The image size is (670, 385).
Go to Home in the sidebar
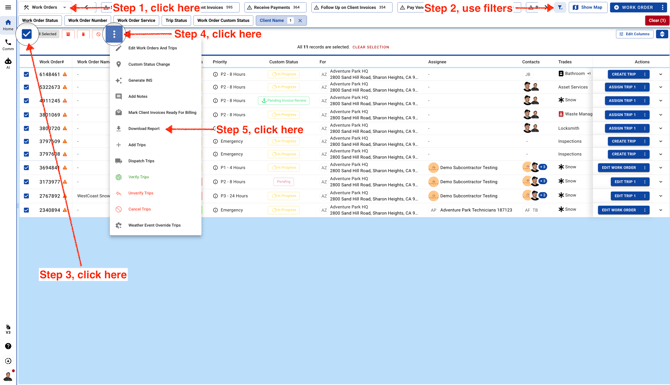click(8, 25)
